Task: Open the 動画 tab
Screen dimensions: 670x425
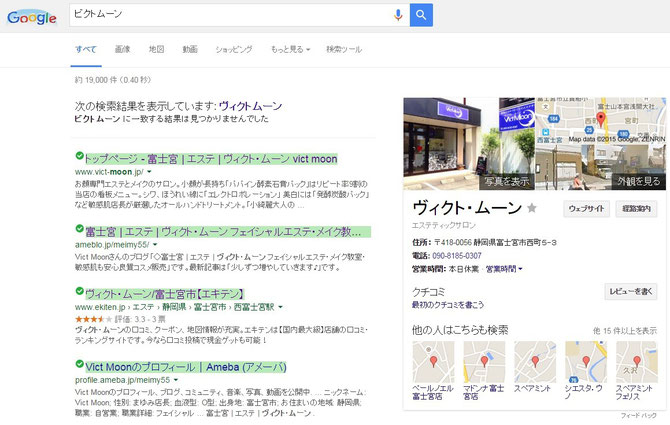Action: [x=190, y=49]
